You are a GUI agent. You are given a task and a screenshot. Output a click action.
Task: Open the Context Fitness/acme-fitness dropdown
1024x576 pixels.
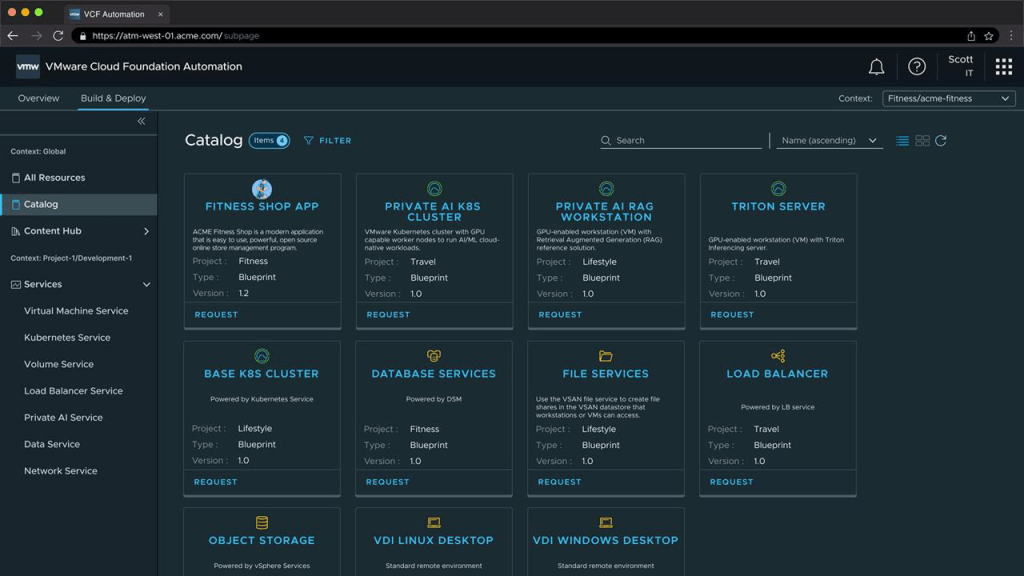pos(948,99)
